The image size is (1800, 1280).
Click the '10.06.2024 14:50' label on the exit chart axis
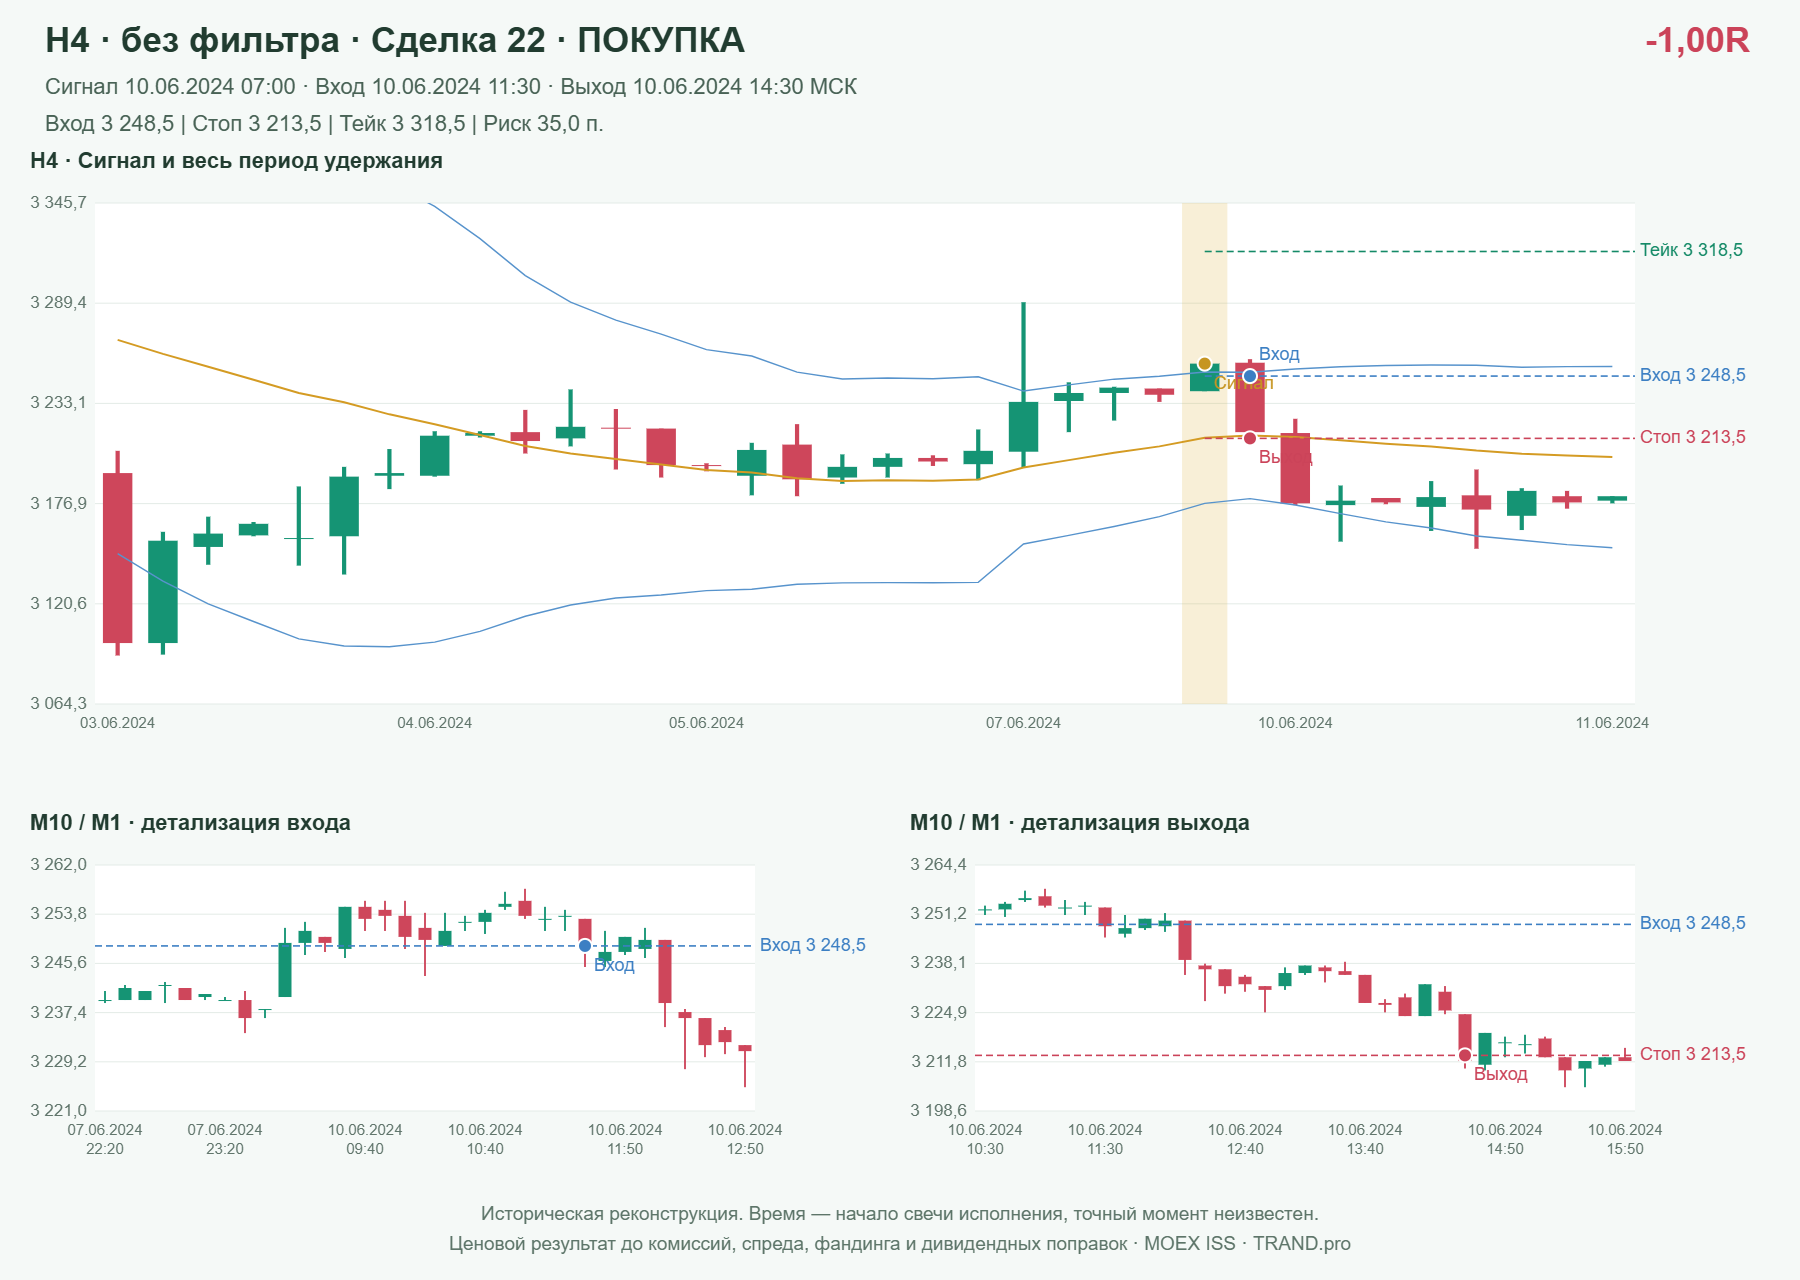pos(1505,1139)
